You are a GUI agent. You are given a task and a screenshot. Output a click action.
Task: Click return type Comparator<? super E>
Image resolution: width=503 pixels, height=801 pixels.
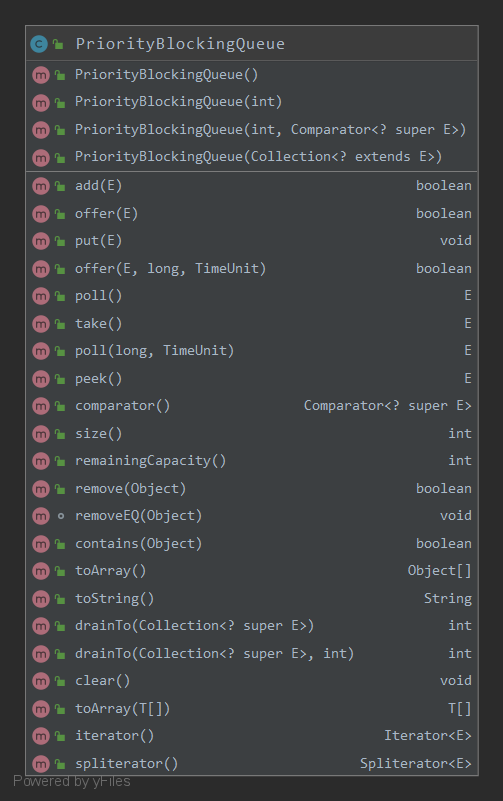click(388, 406)
